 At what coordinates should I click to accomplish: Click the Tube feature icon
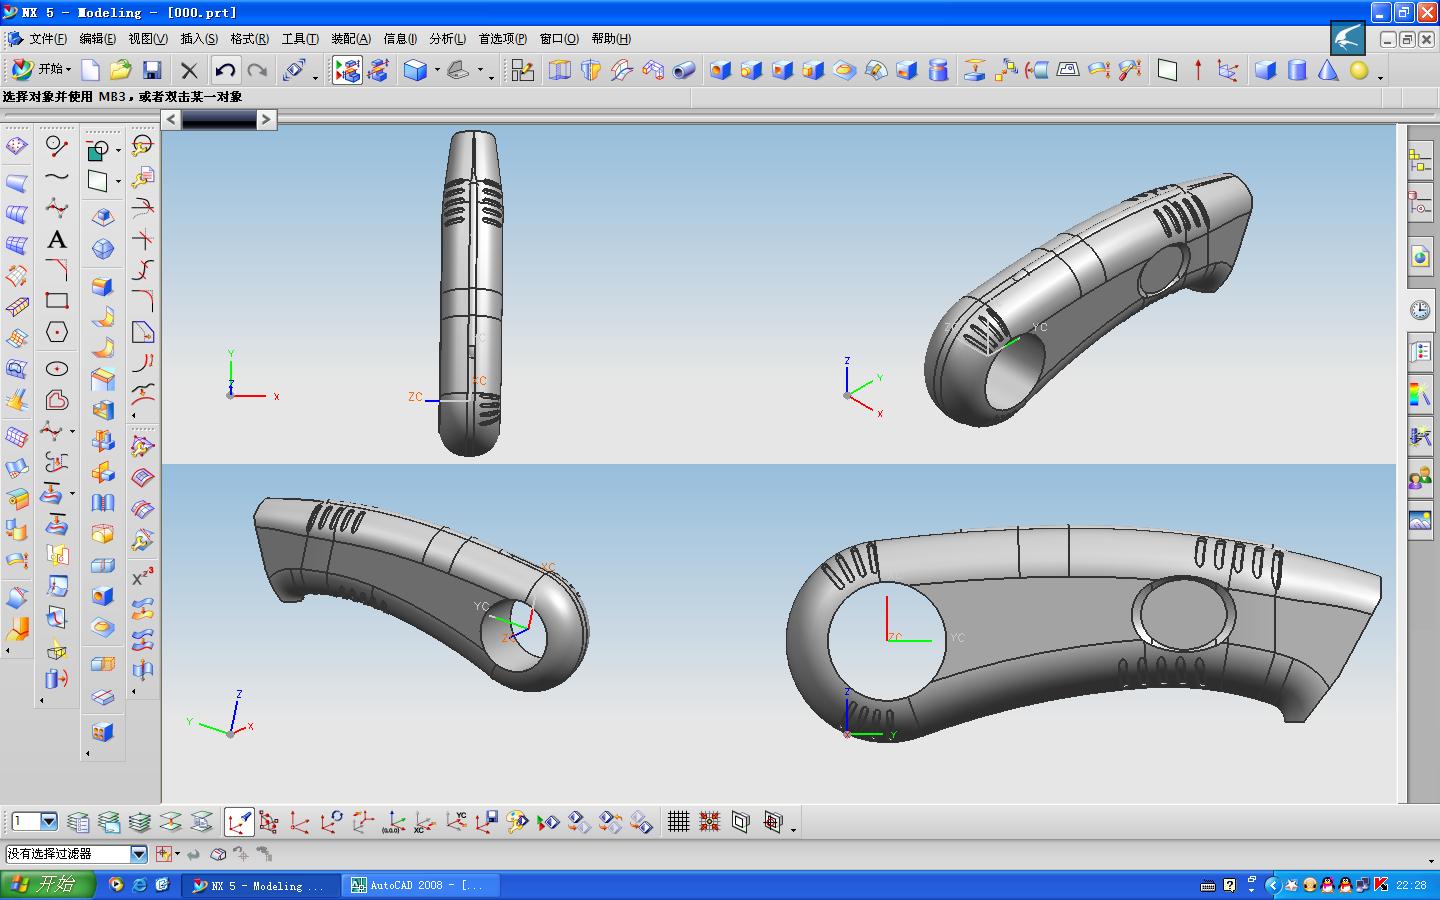tap(684, 70)
